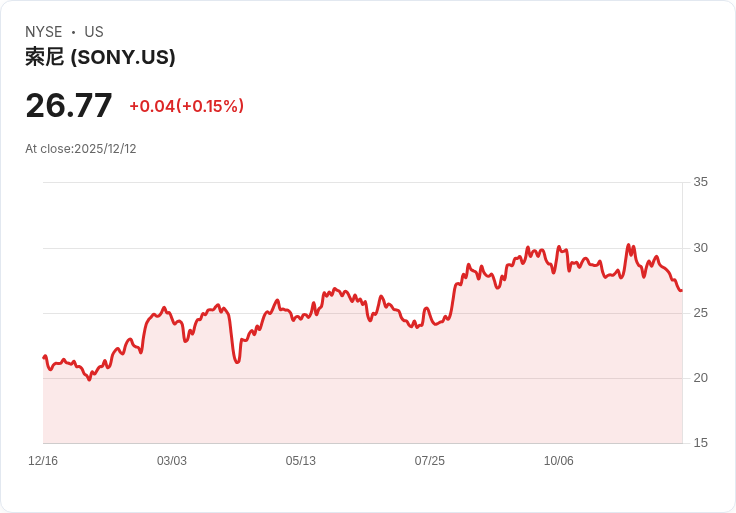Select the 12/16 date label on x-axis

pyautogui.click(x=43, y=460)
